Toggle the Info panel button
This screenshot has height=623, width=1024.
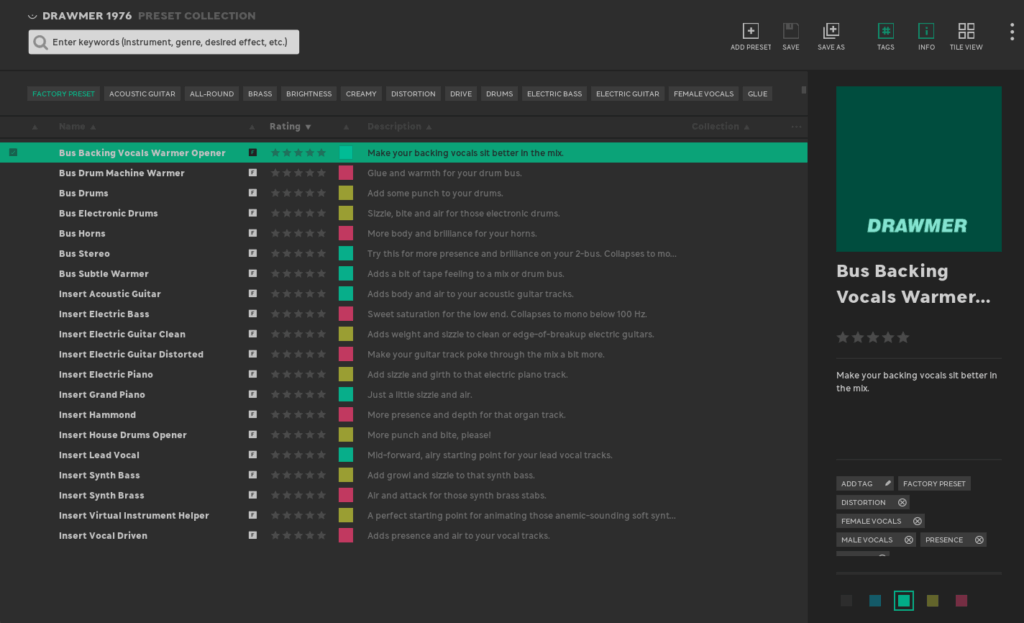click(x=926, y=31)
